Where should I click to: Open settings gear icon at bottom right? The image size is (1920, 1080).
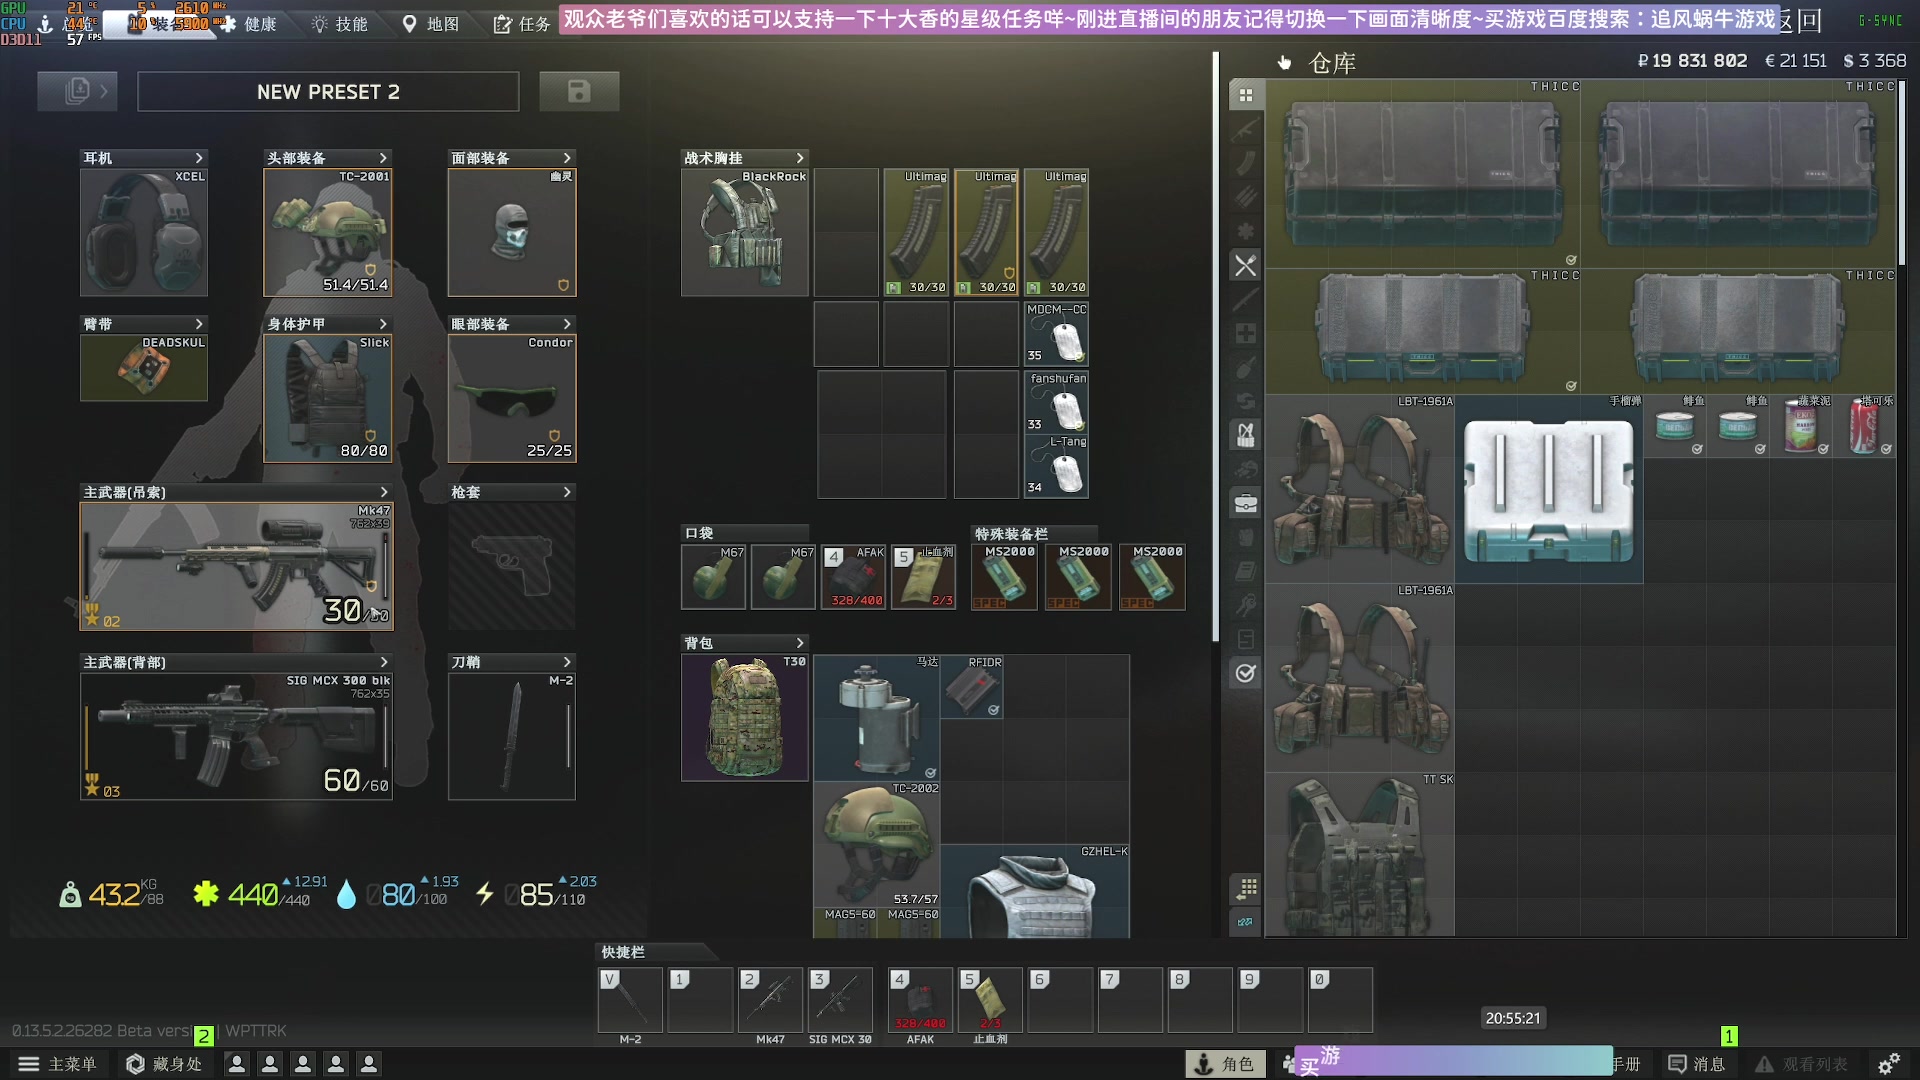(1888, 1064)
